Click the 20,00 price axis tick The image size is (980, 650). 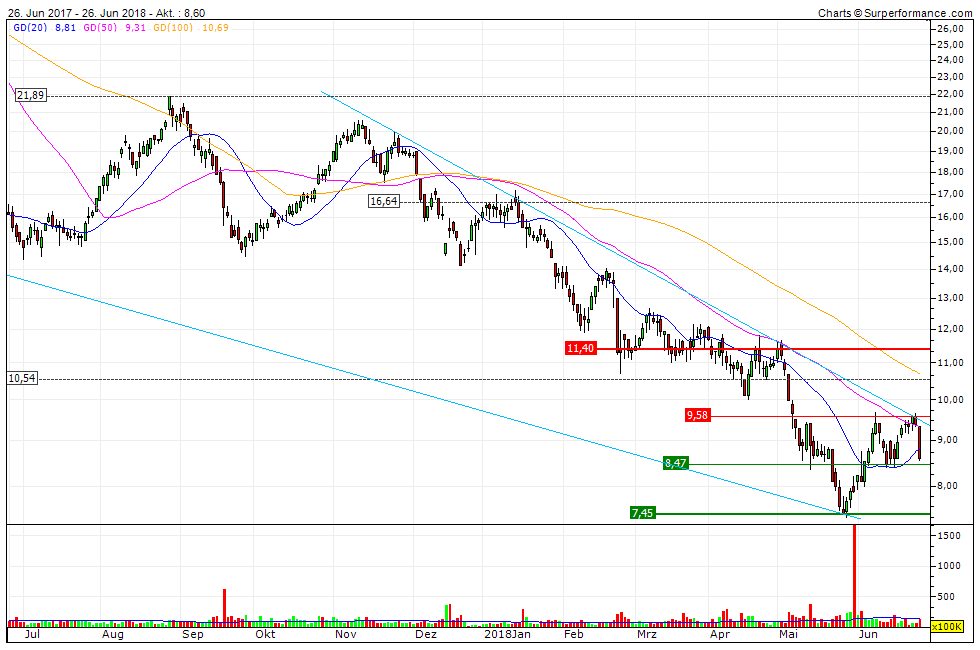click(x=949, y=131)
